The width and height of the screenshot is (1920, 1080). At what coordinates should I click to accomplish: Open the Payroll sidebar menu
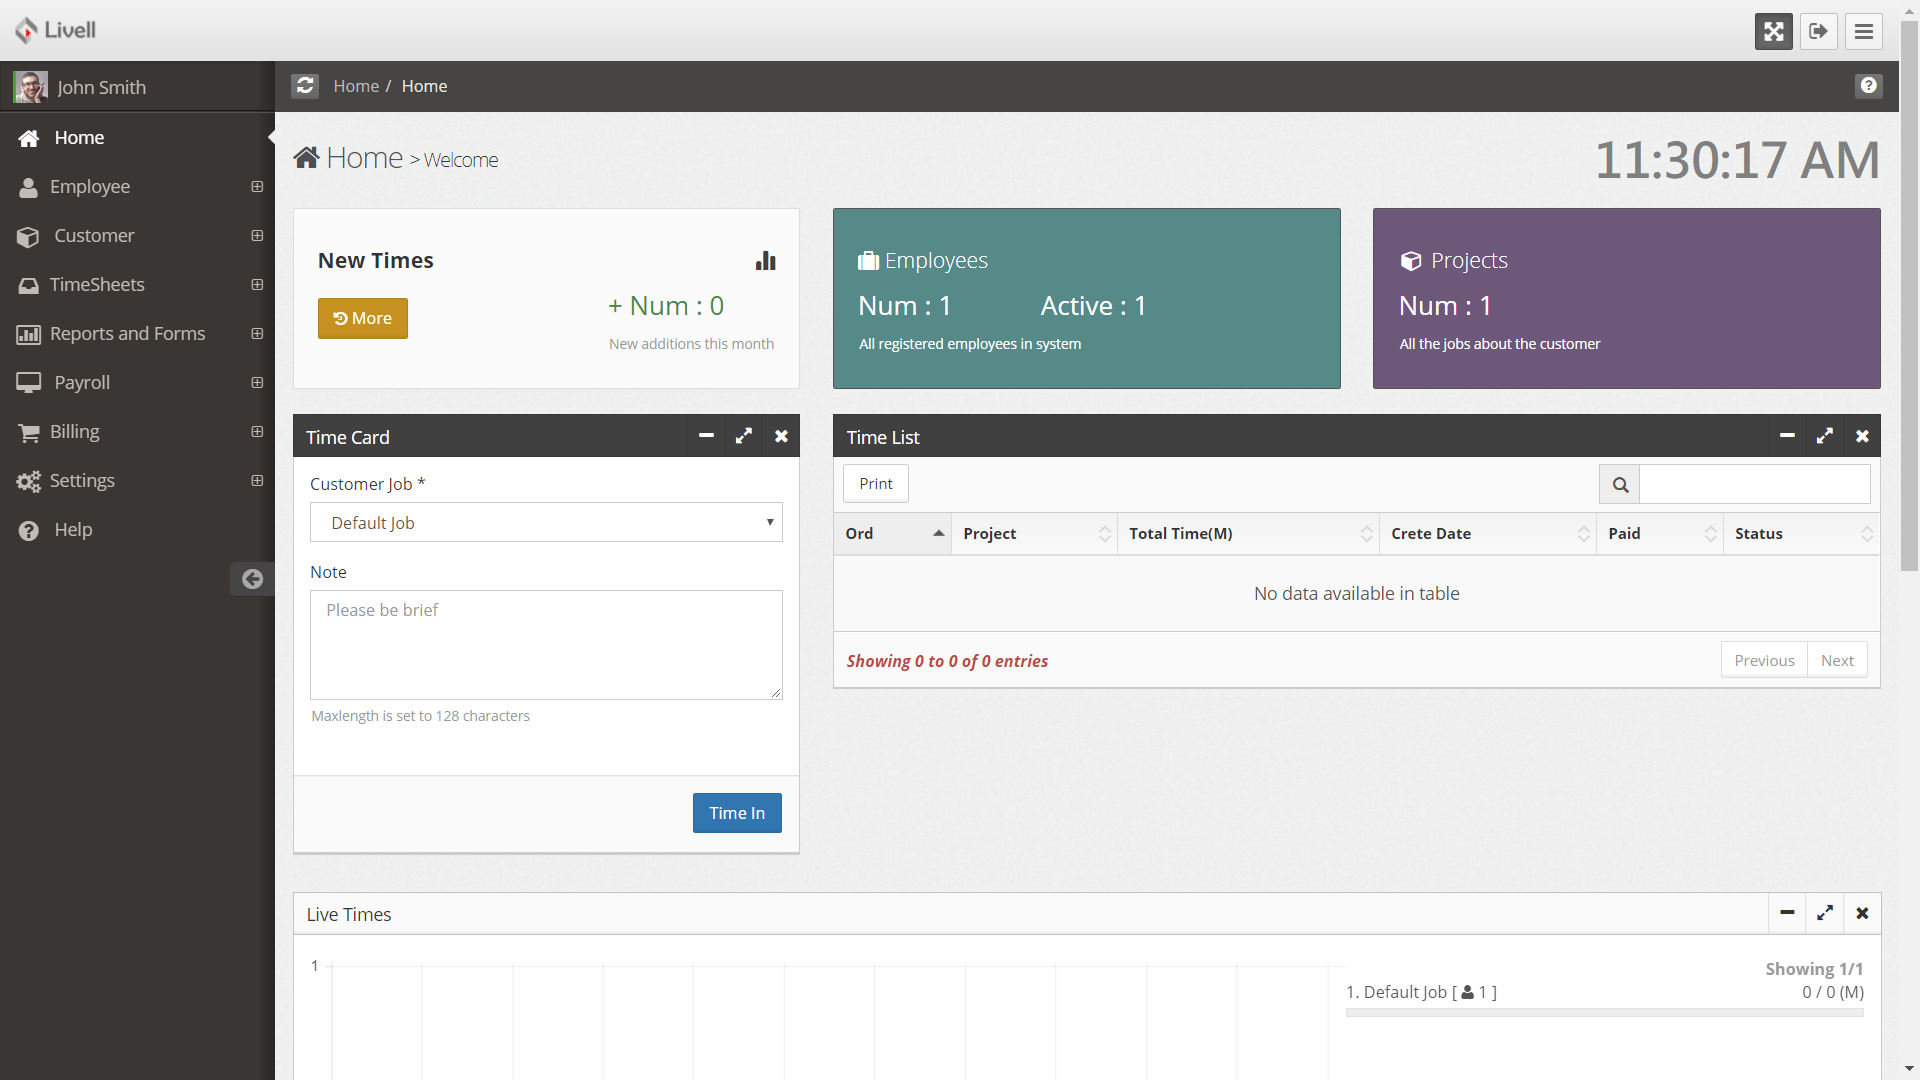pyautogui.click(x=137, y=383)
